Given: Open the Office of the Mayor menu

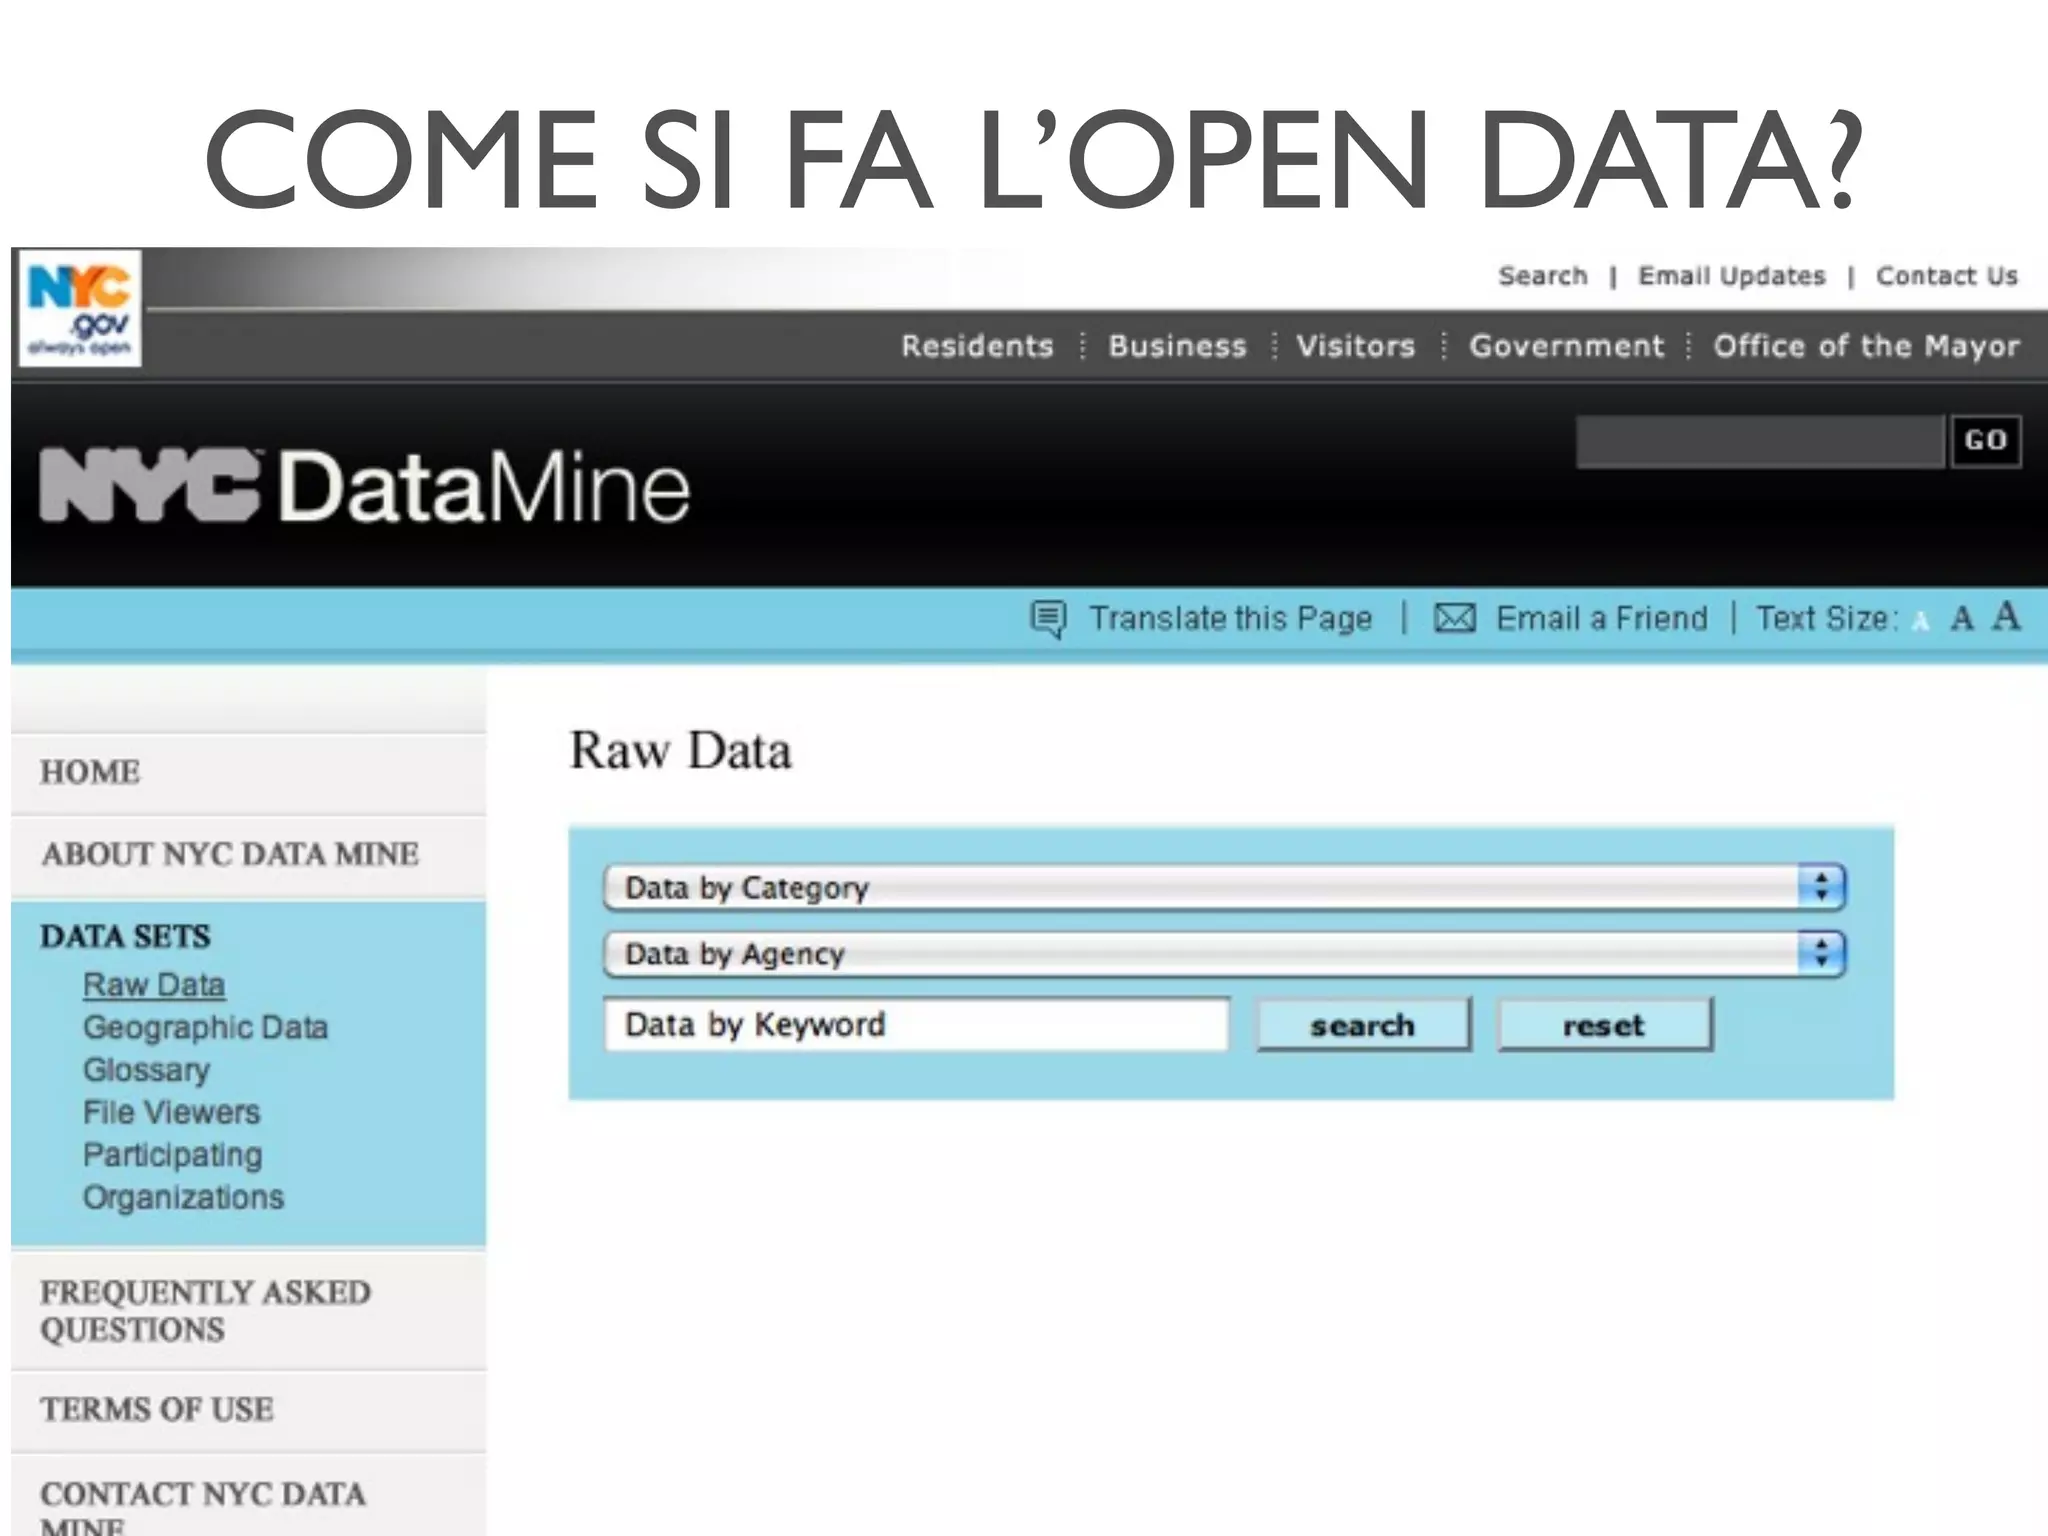Looking at the screenshot, I should coord(1866,346).
